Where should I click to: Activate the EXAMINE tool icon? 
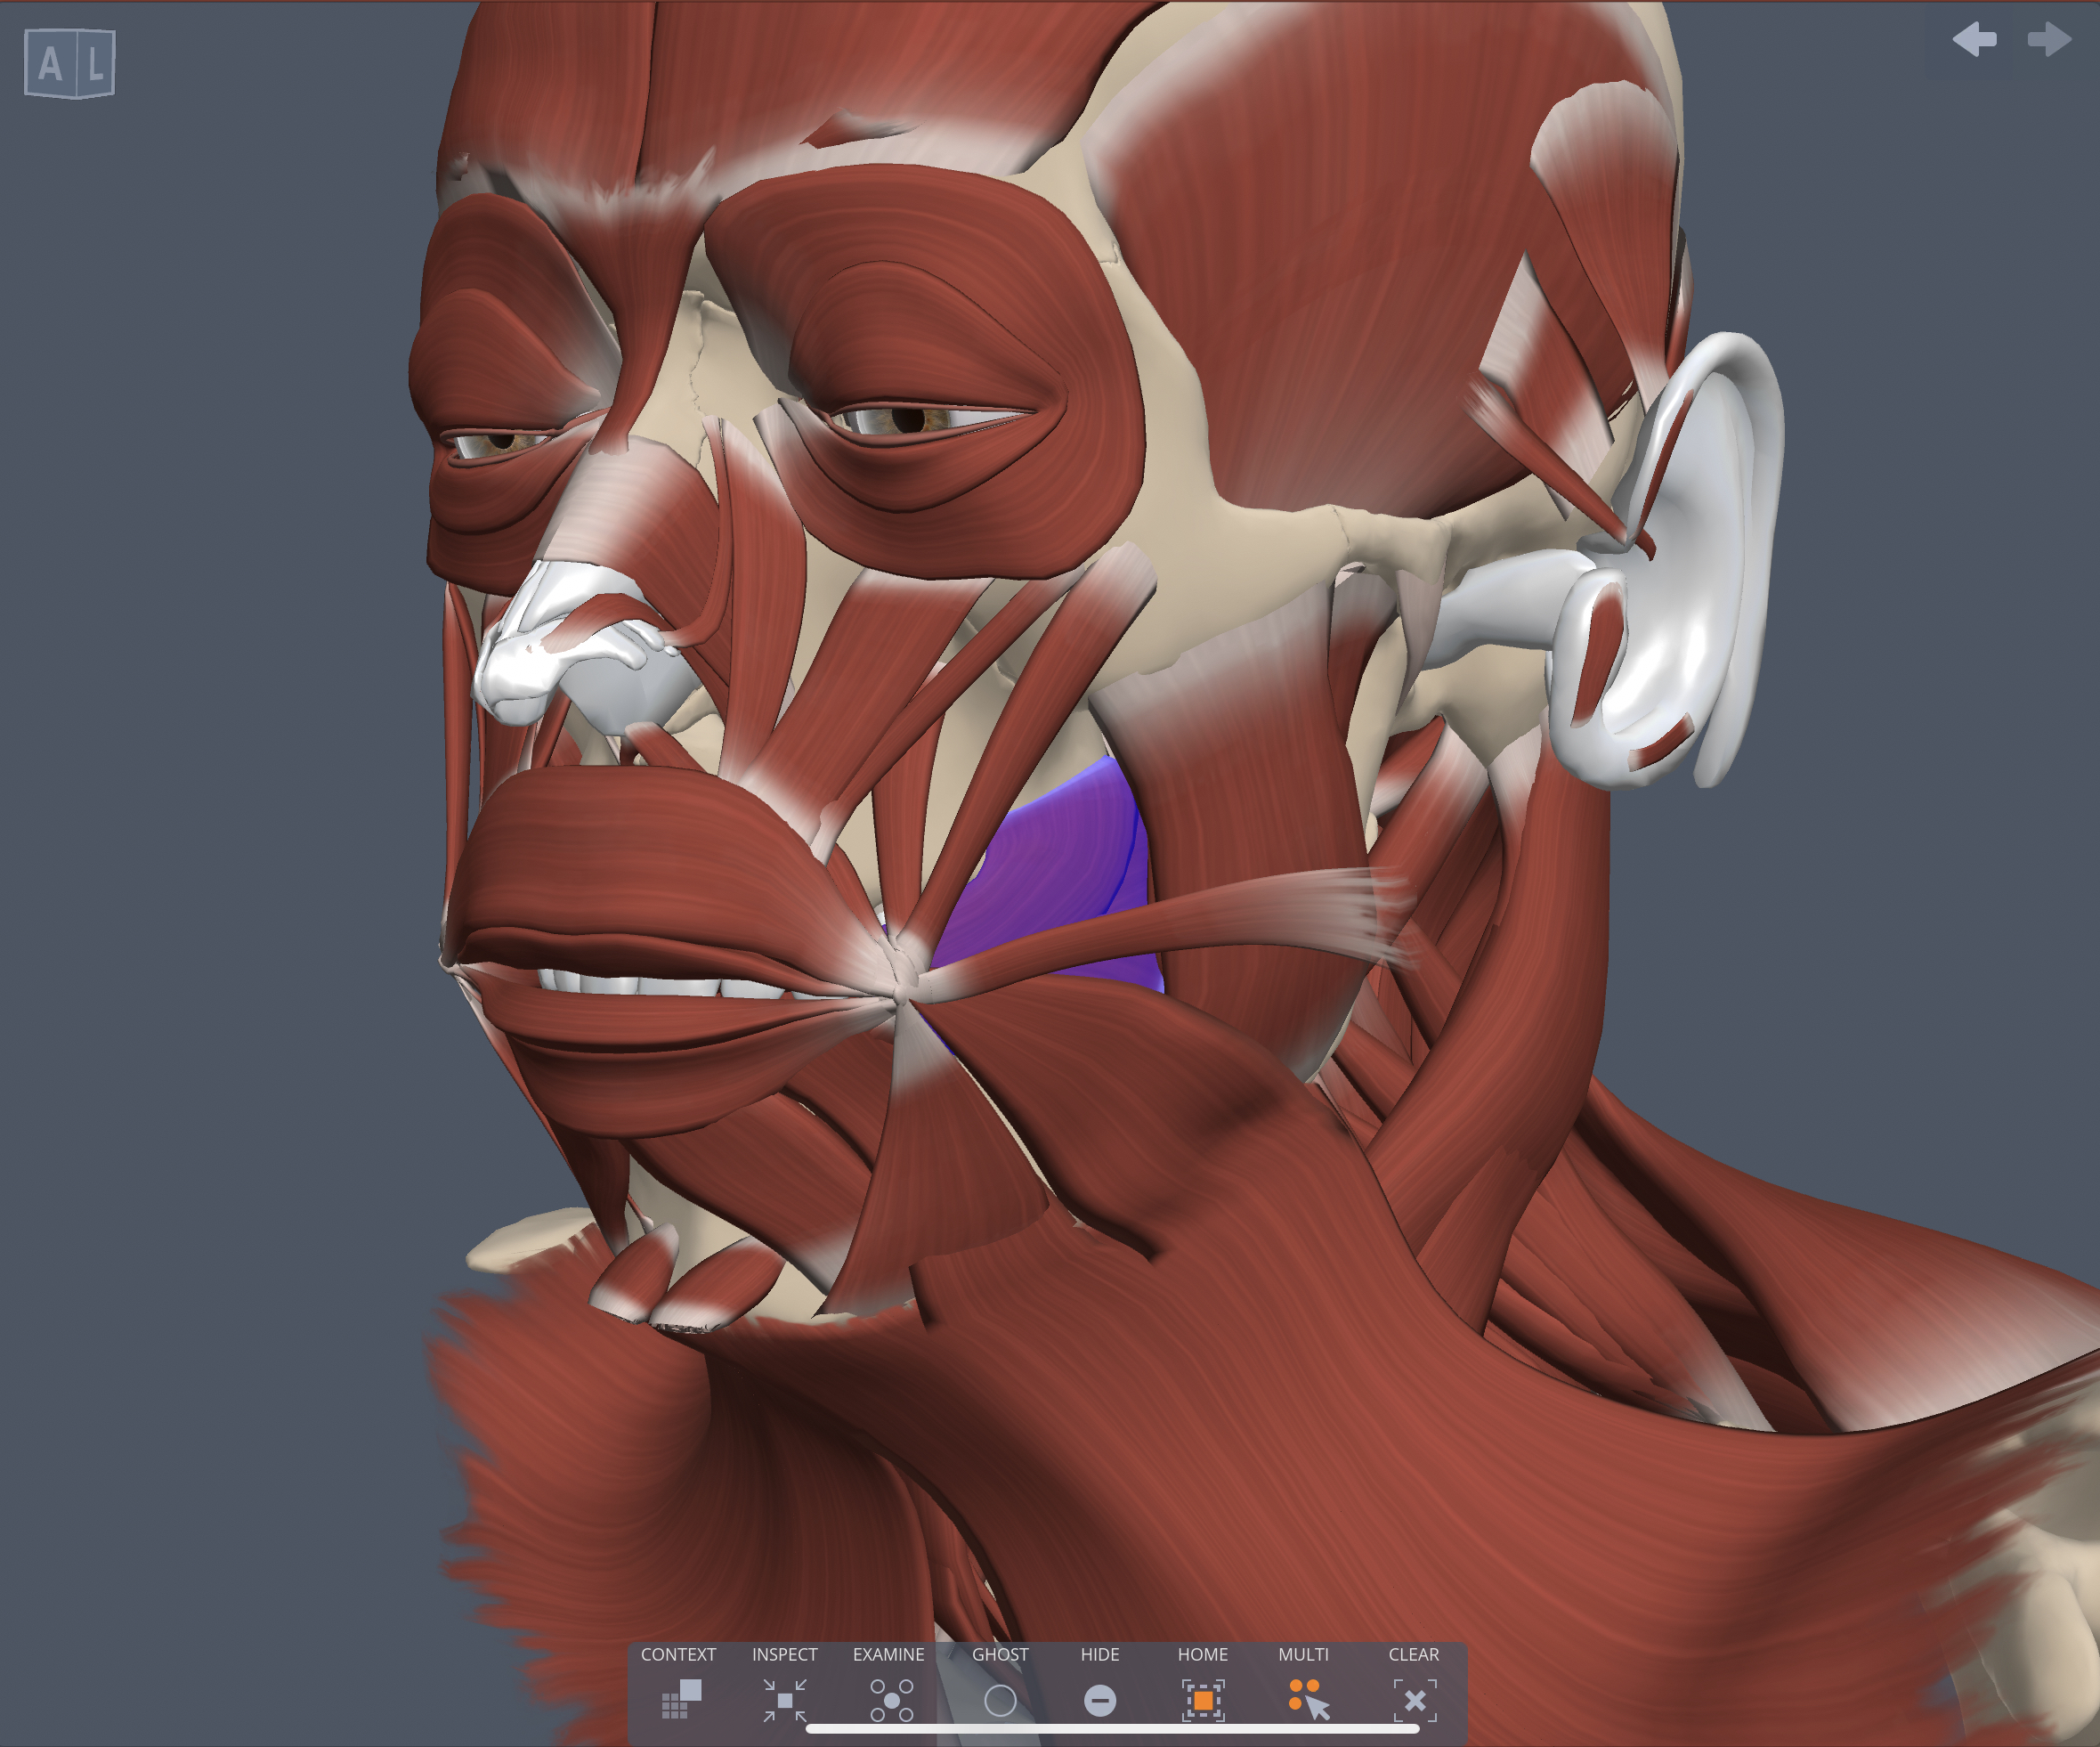pos(890,1700)
